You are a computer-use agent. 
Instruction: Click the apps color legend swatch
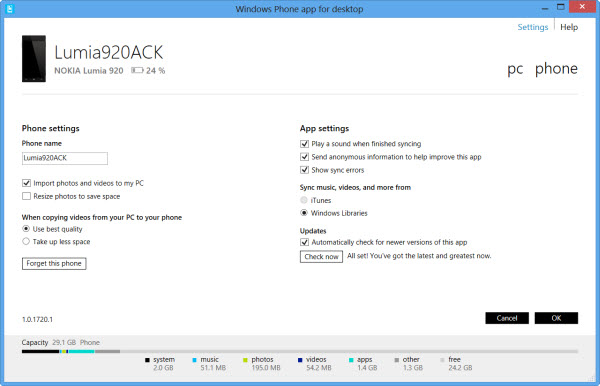(351, 360)
